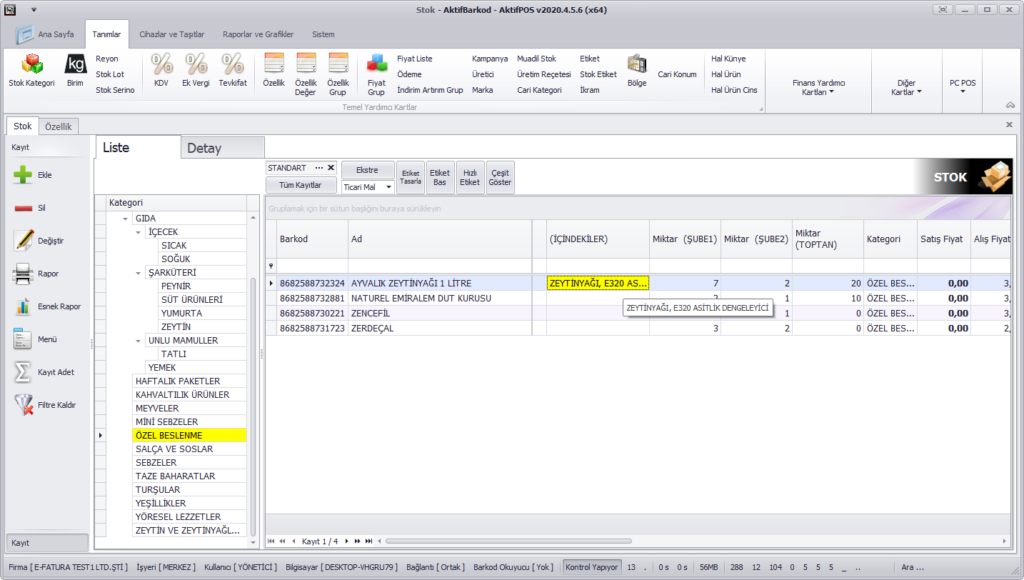Image resolution: width=1024 pixels, height=580 pixels.
Task: Expand the Finans Yardımcı Kartları dropdown
Action: pyautogui.click(x=818, y=87)
